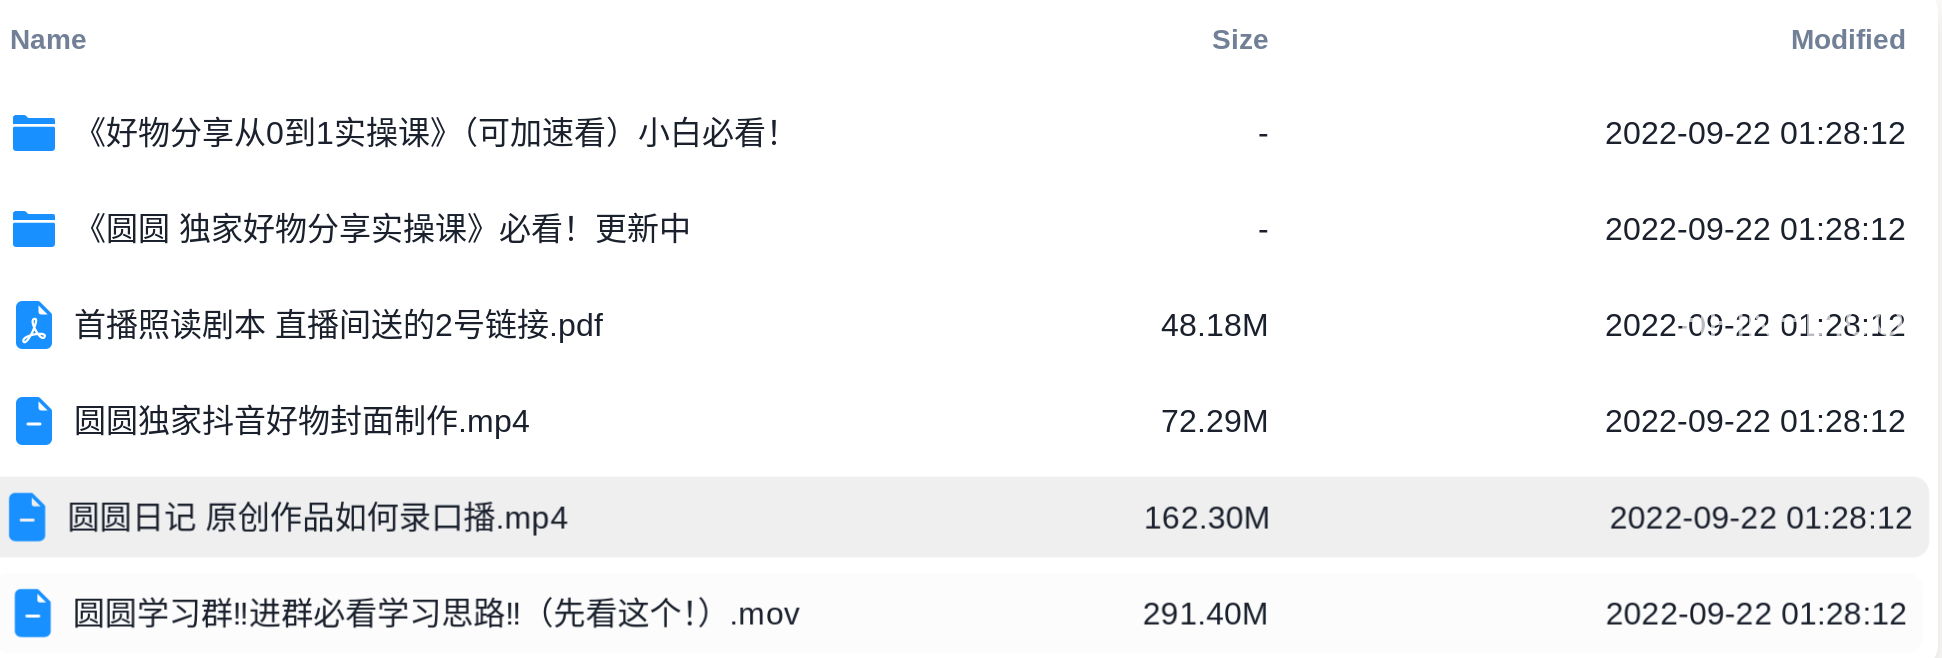Sort the list by Modified column header
The width and height of the screenshot is (1942, 658).
tap(1848, 40)
